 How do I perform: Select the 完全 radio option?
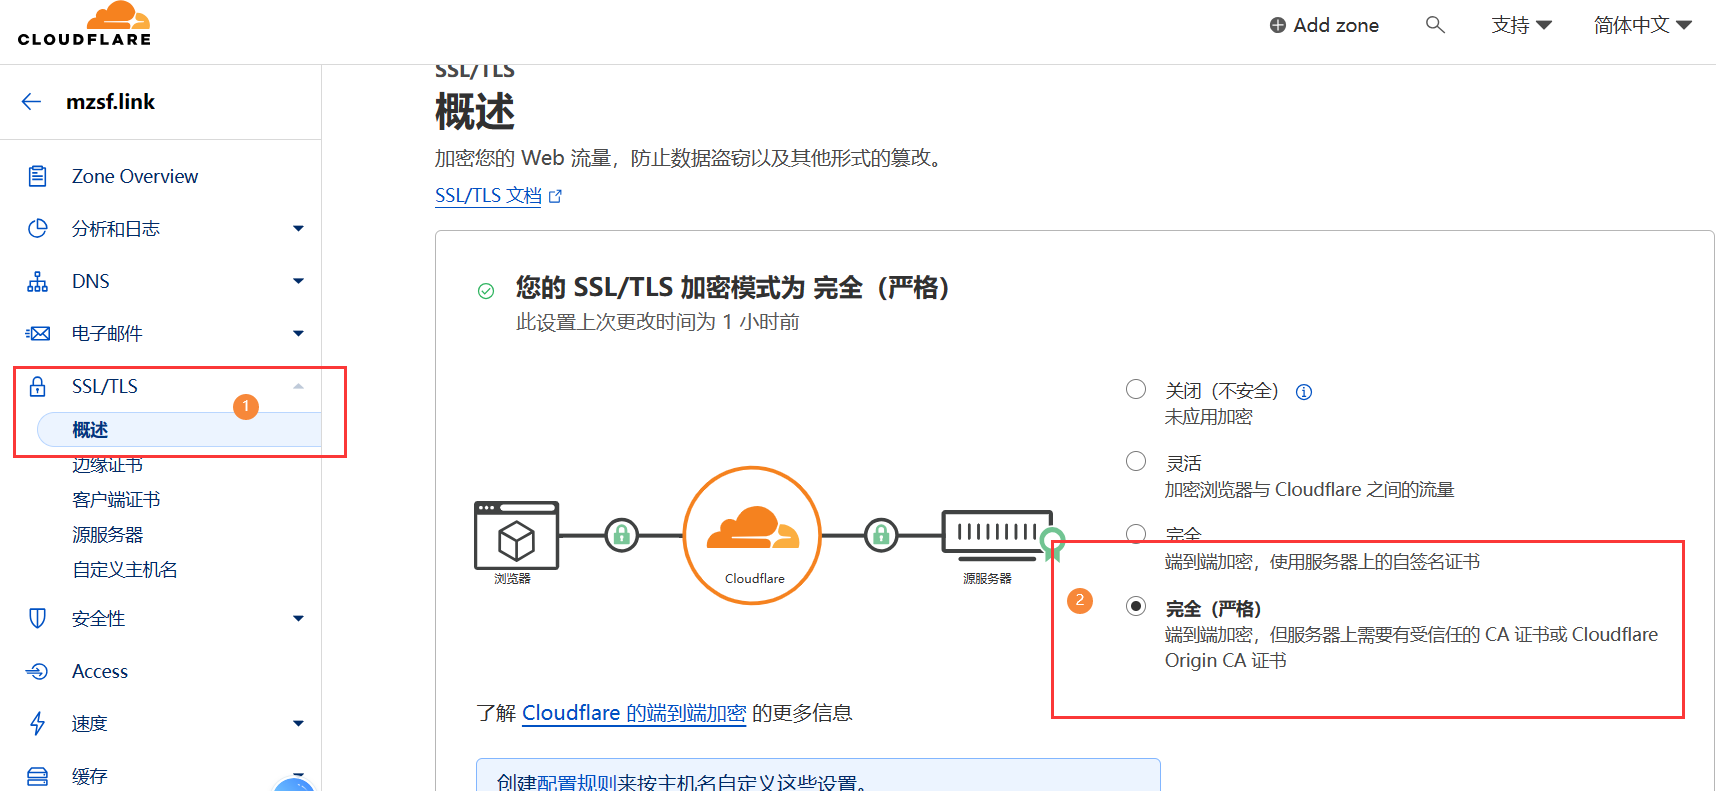[1136, 533]
